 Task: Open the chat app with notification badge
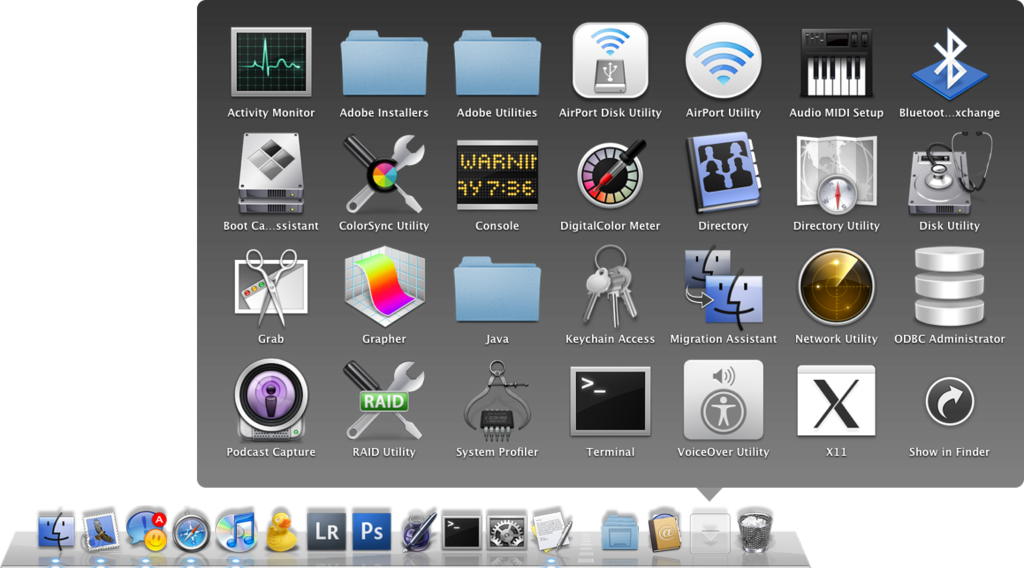tap(146, 531)
